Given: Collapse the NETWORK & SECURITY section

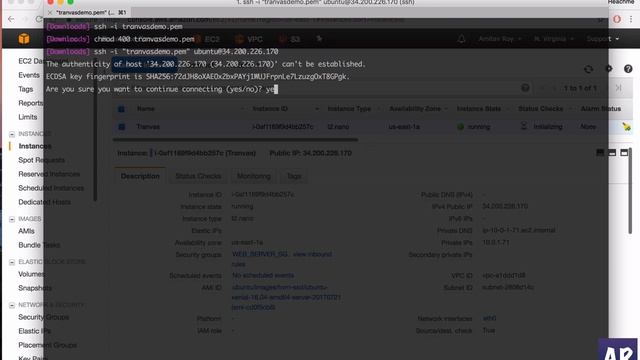Looking at the screenshot, I should (12, 305).
